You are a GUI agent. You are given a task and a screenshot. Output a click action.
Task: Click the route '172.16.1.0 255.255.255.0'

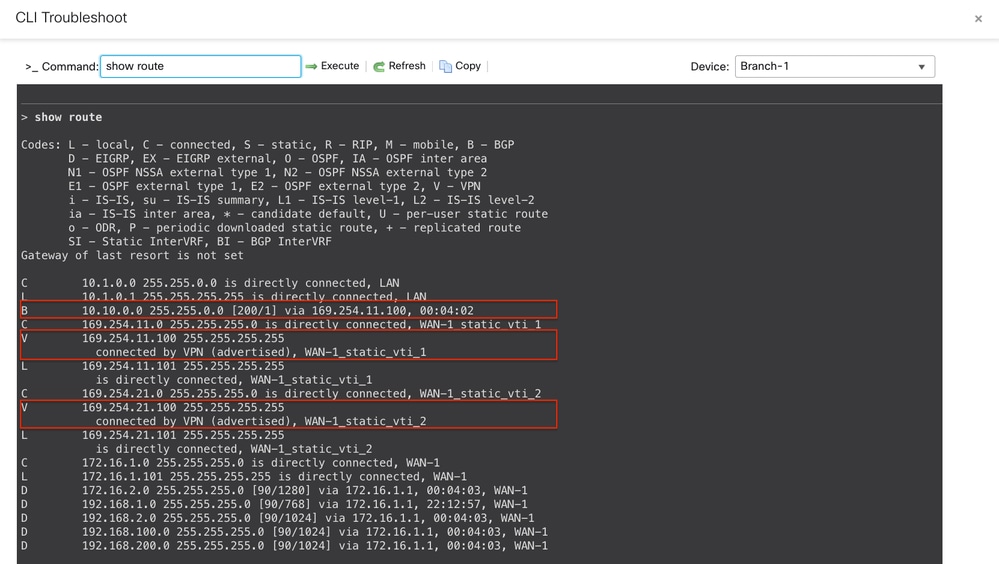point(230,463)
